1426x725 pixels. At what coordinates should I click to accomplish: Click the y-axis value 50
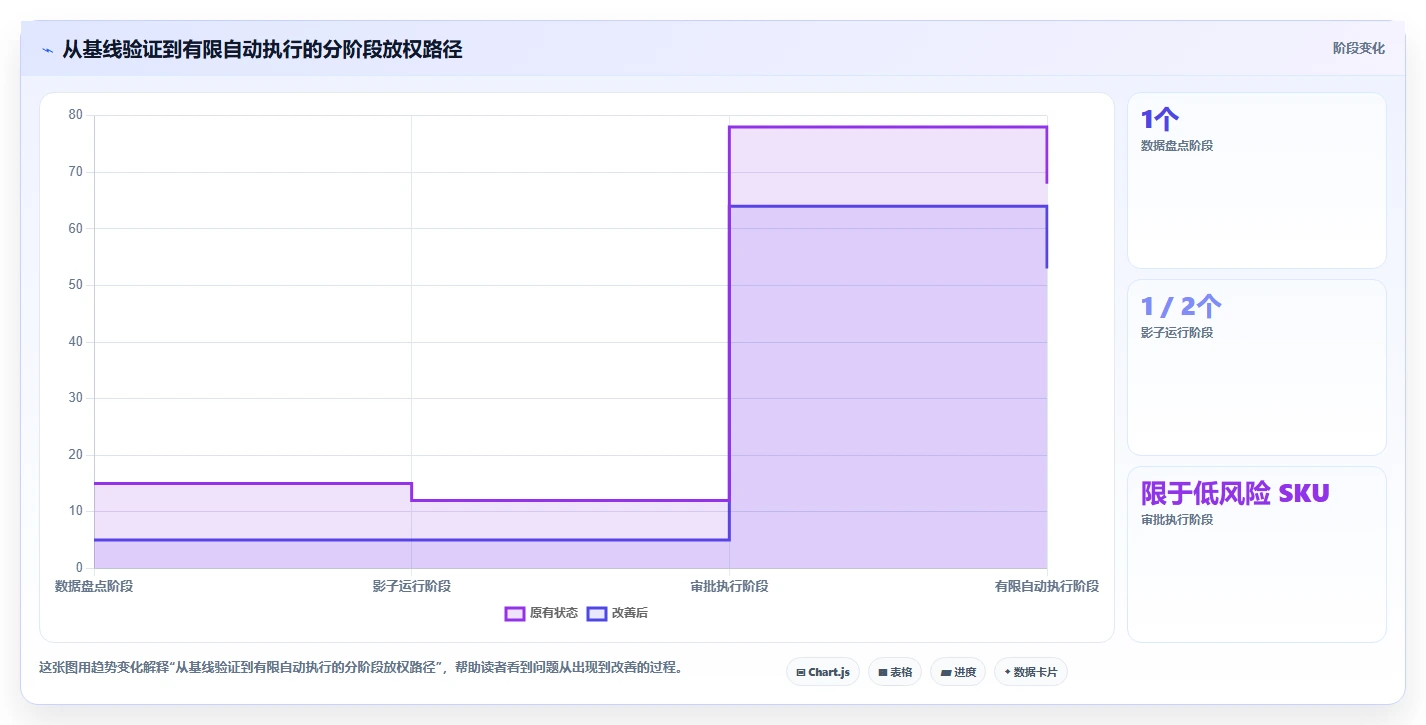75,285
